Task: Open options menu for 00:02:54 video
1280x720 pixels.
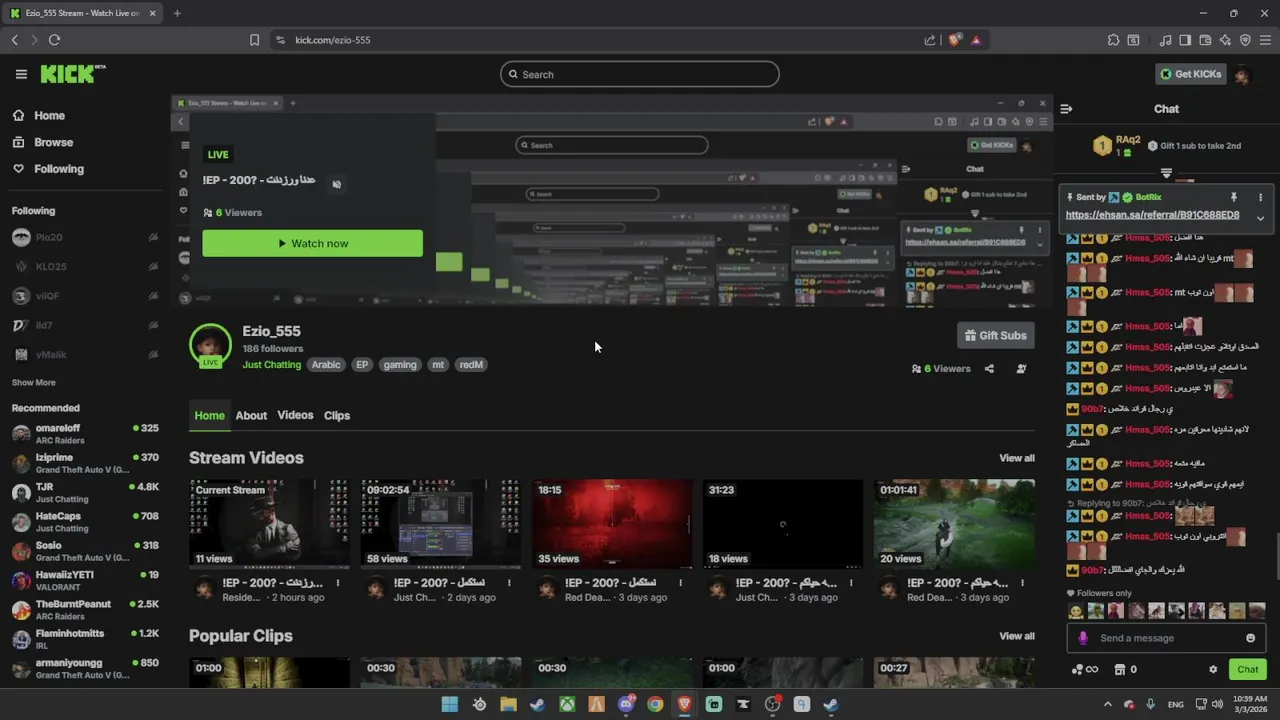Action: click(x=509, y=583)
